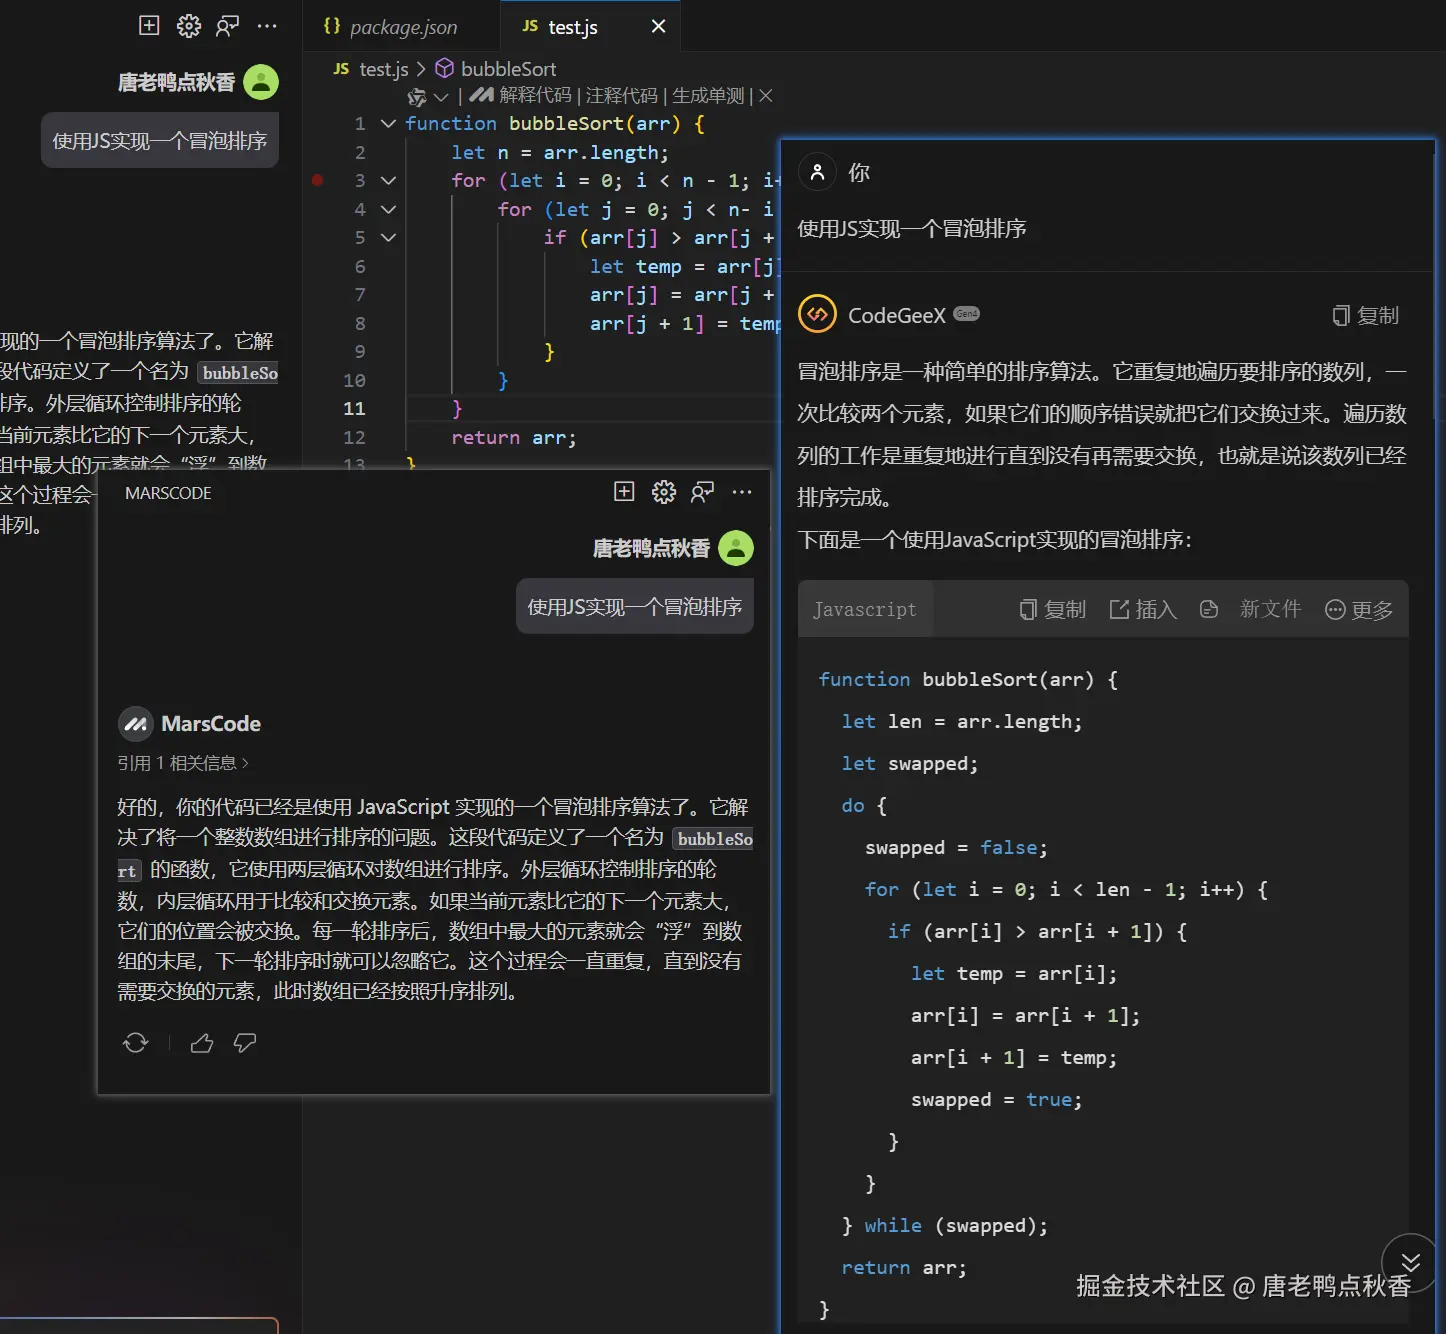The image size is (1446, 1334).
Task: Regenerate the MarsCode response
Action: (136, 1043)
